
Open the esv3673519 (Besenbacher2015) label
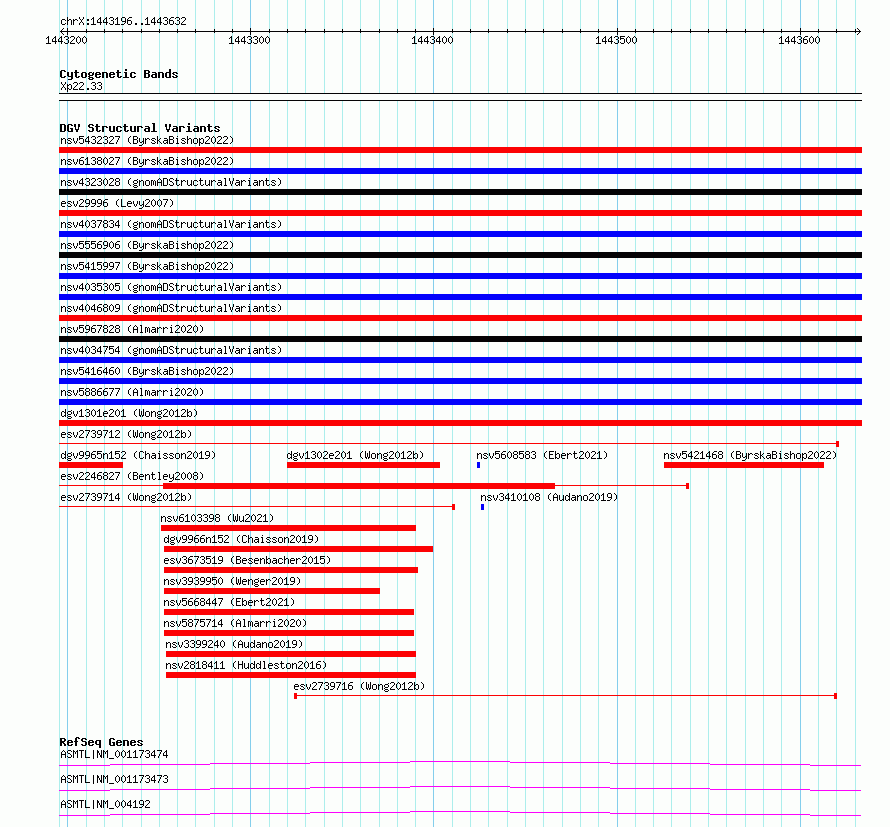pyautogui.click(x=247, y=560)
